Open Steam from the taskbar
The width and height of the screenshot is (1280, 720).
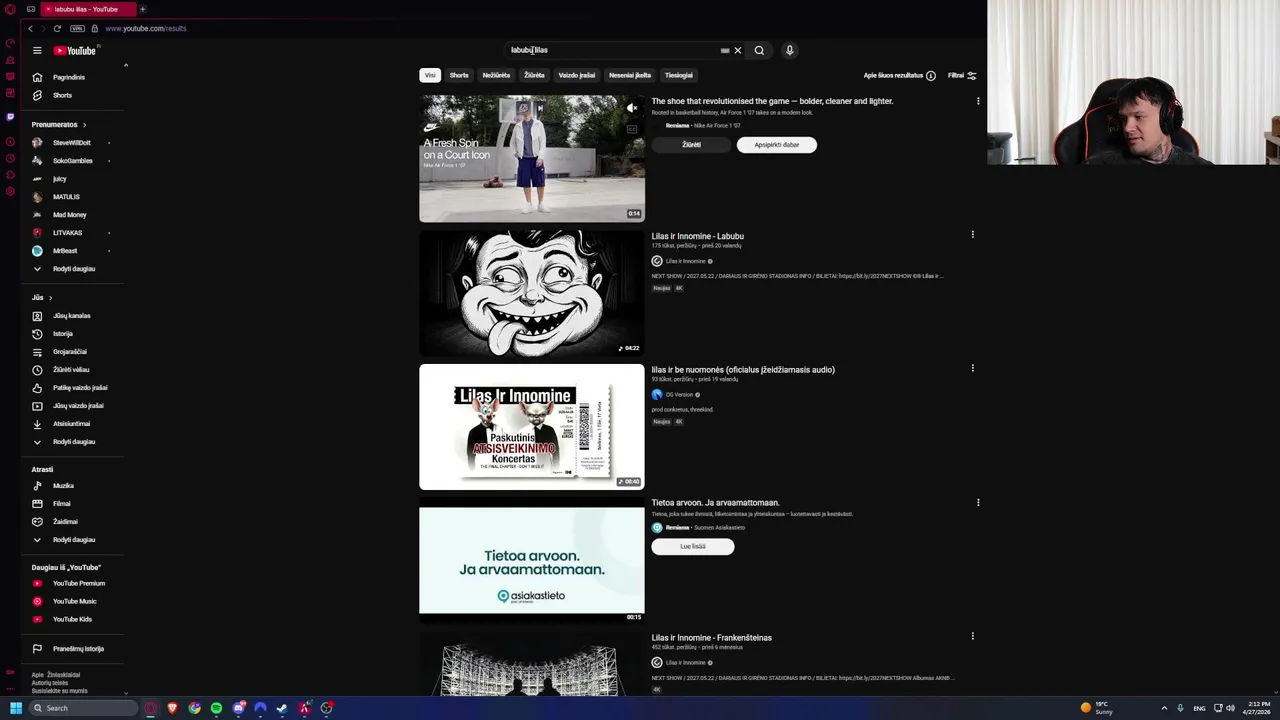coord(282,708)
